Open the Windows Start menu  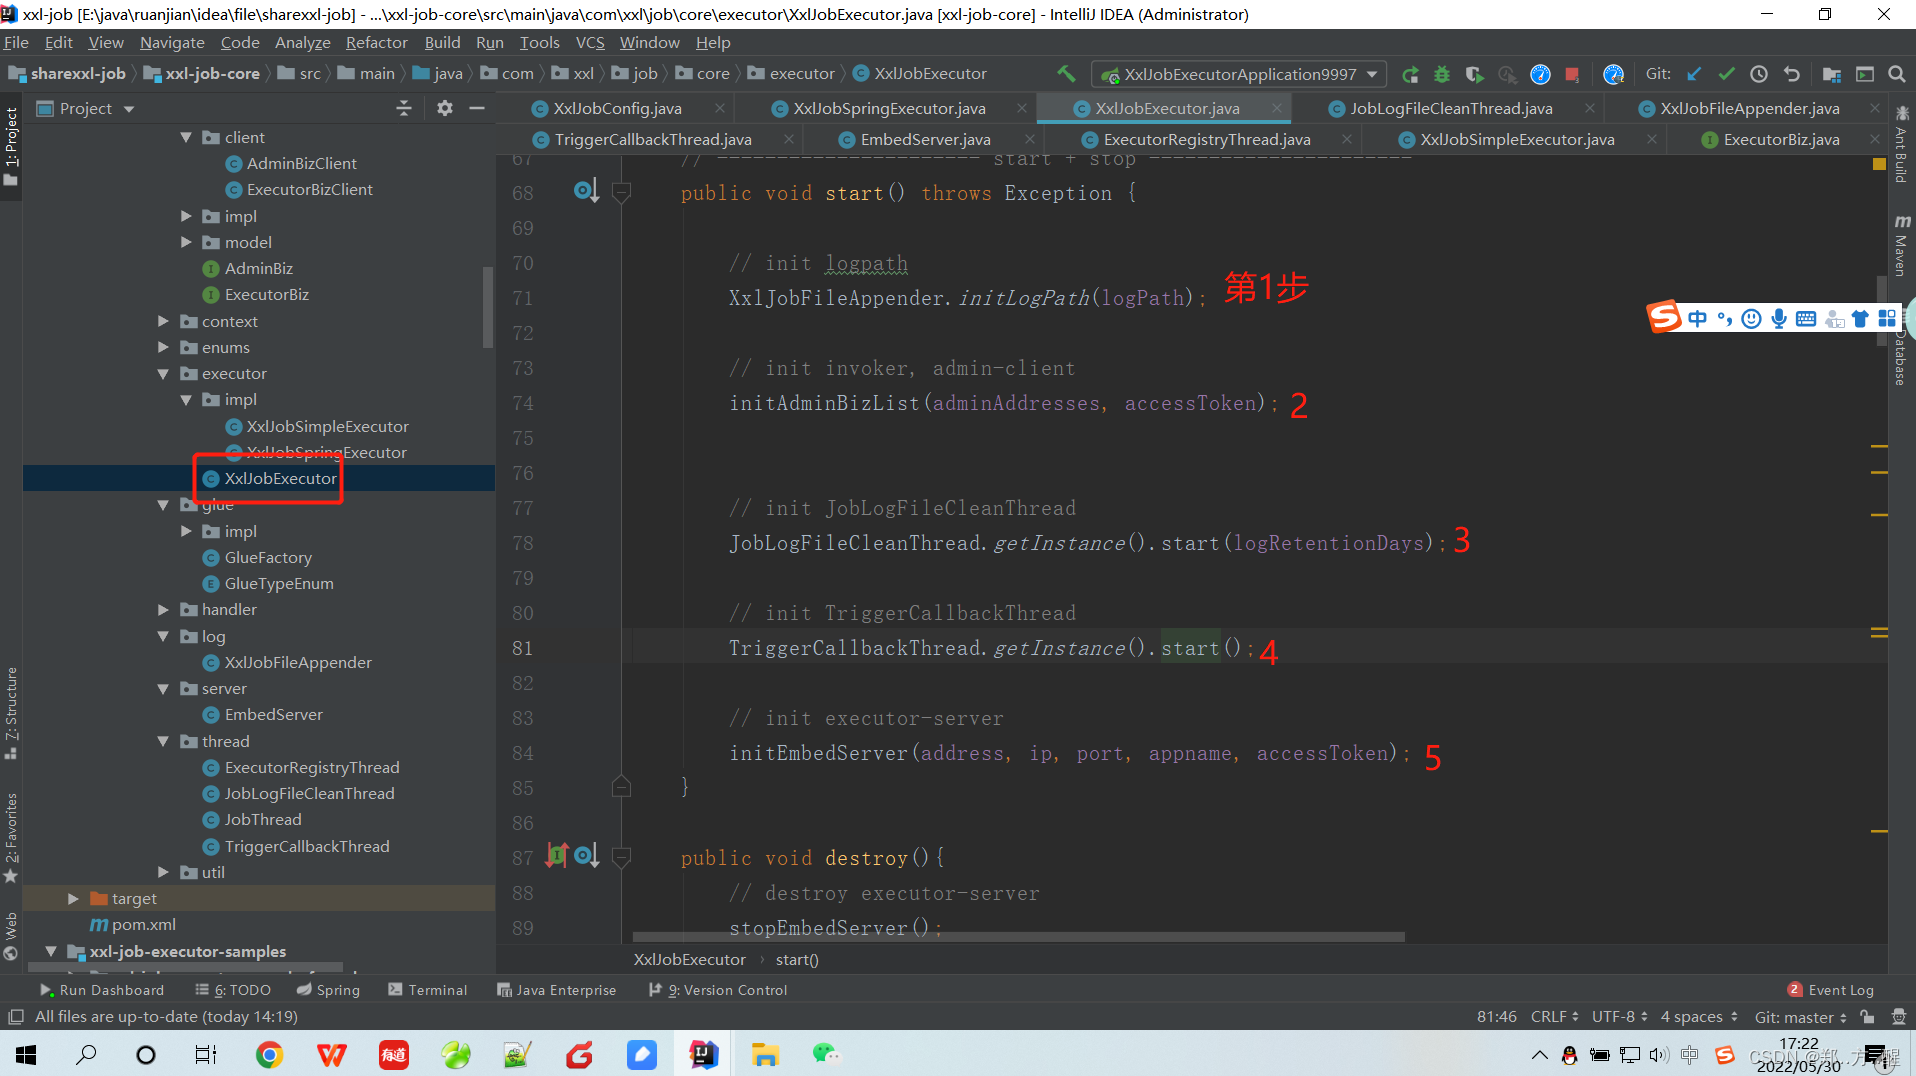[x=26, y=1054]
